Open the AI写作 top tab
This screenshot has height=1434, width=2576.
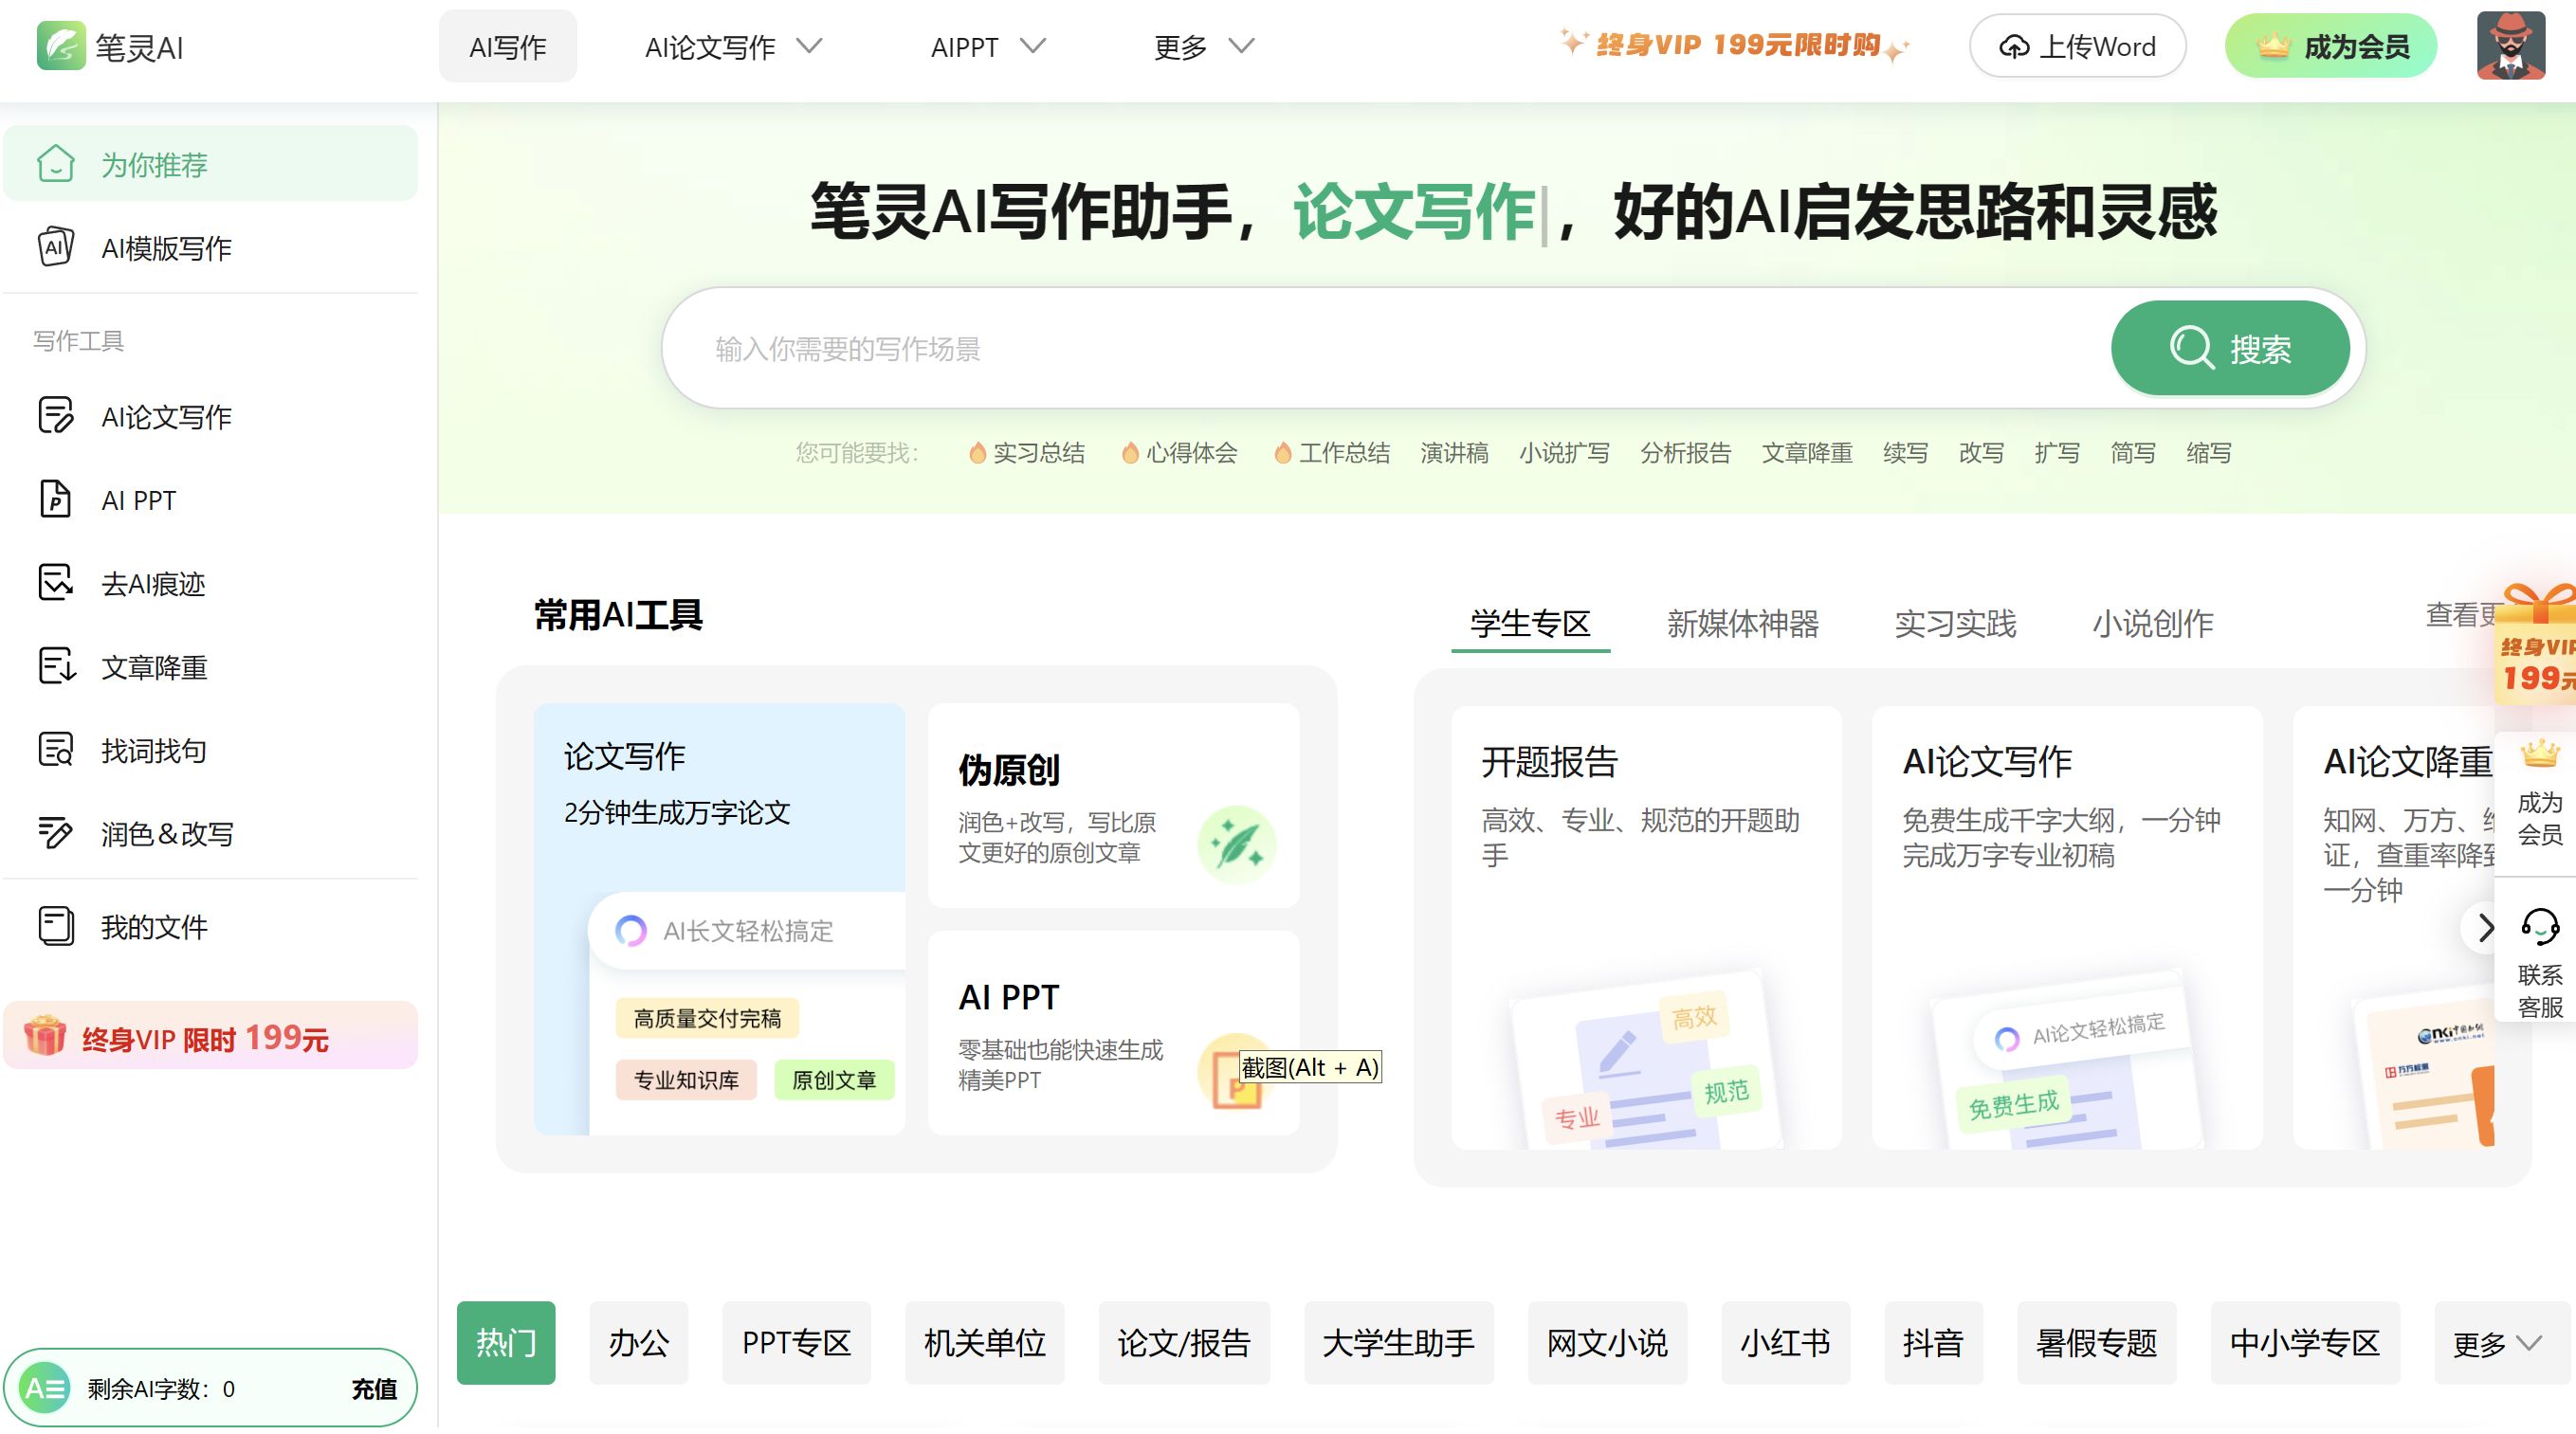pos(508,46)
